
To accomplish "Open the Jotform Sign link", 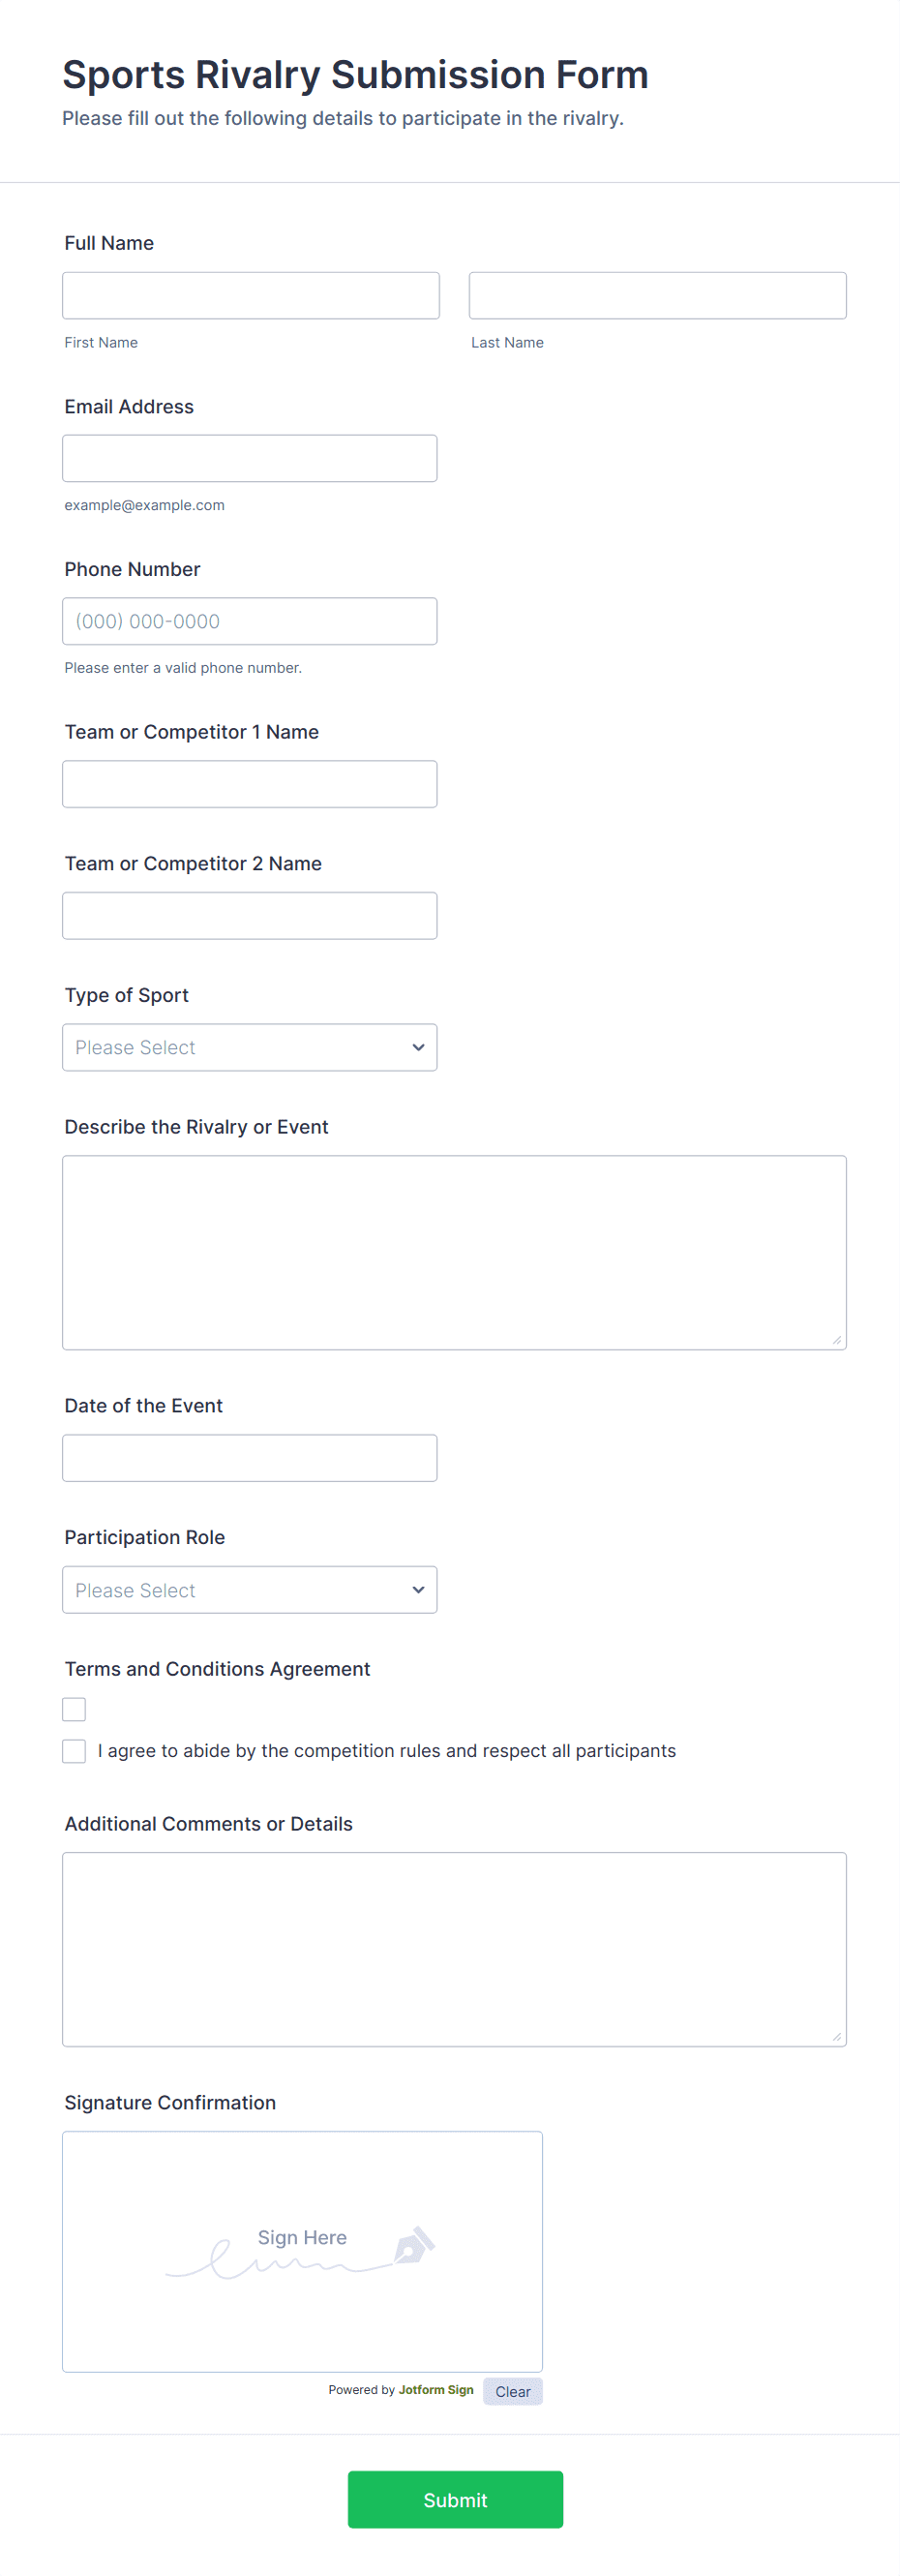I will pyautogui.click(x=436, y=2390).
